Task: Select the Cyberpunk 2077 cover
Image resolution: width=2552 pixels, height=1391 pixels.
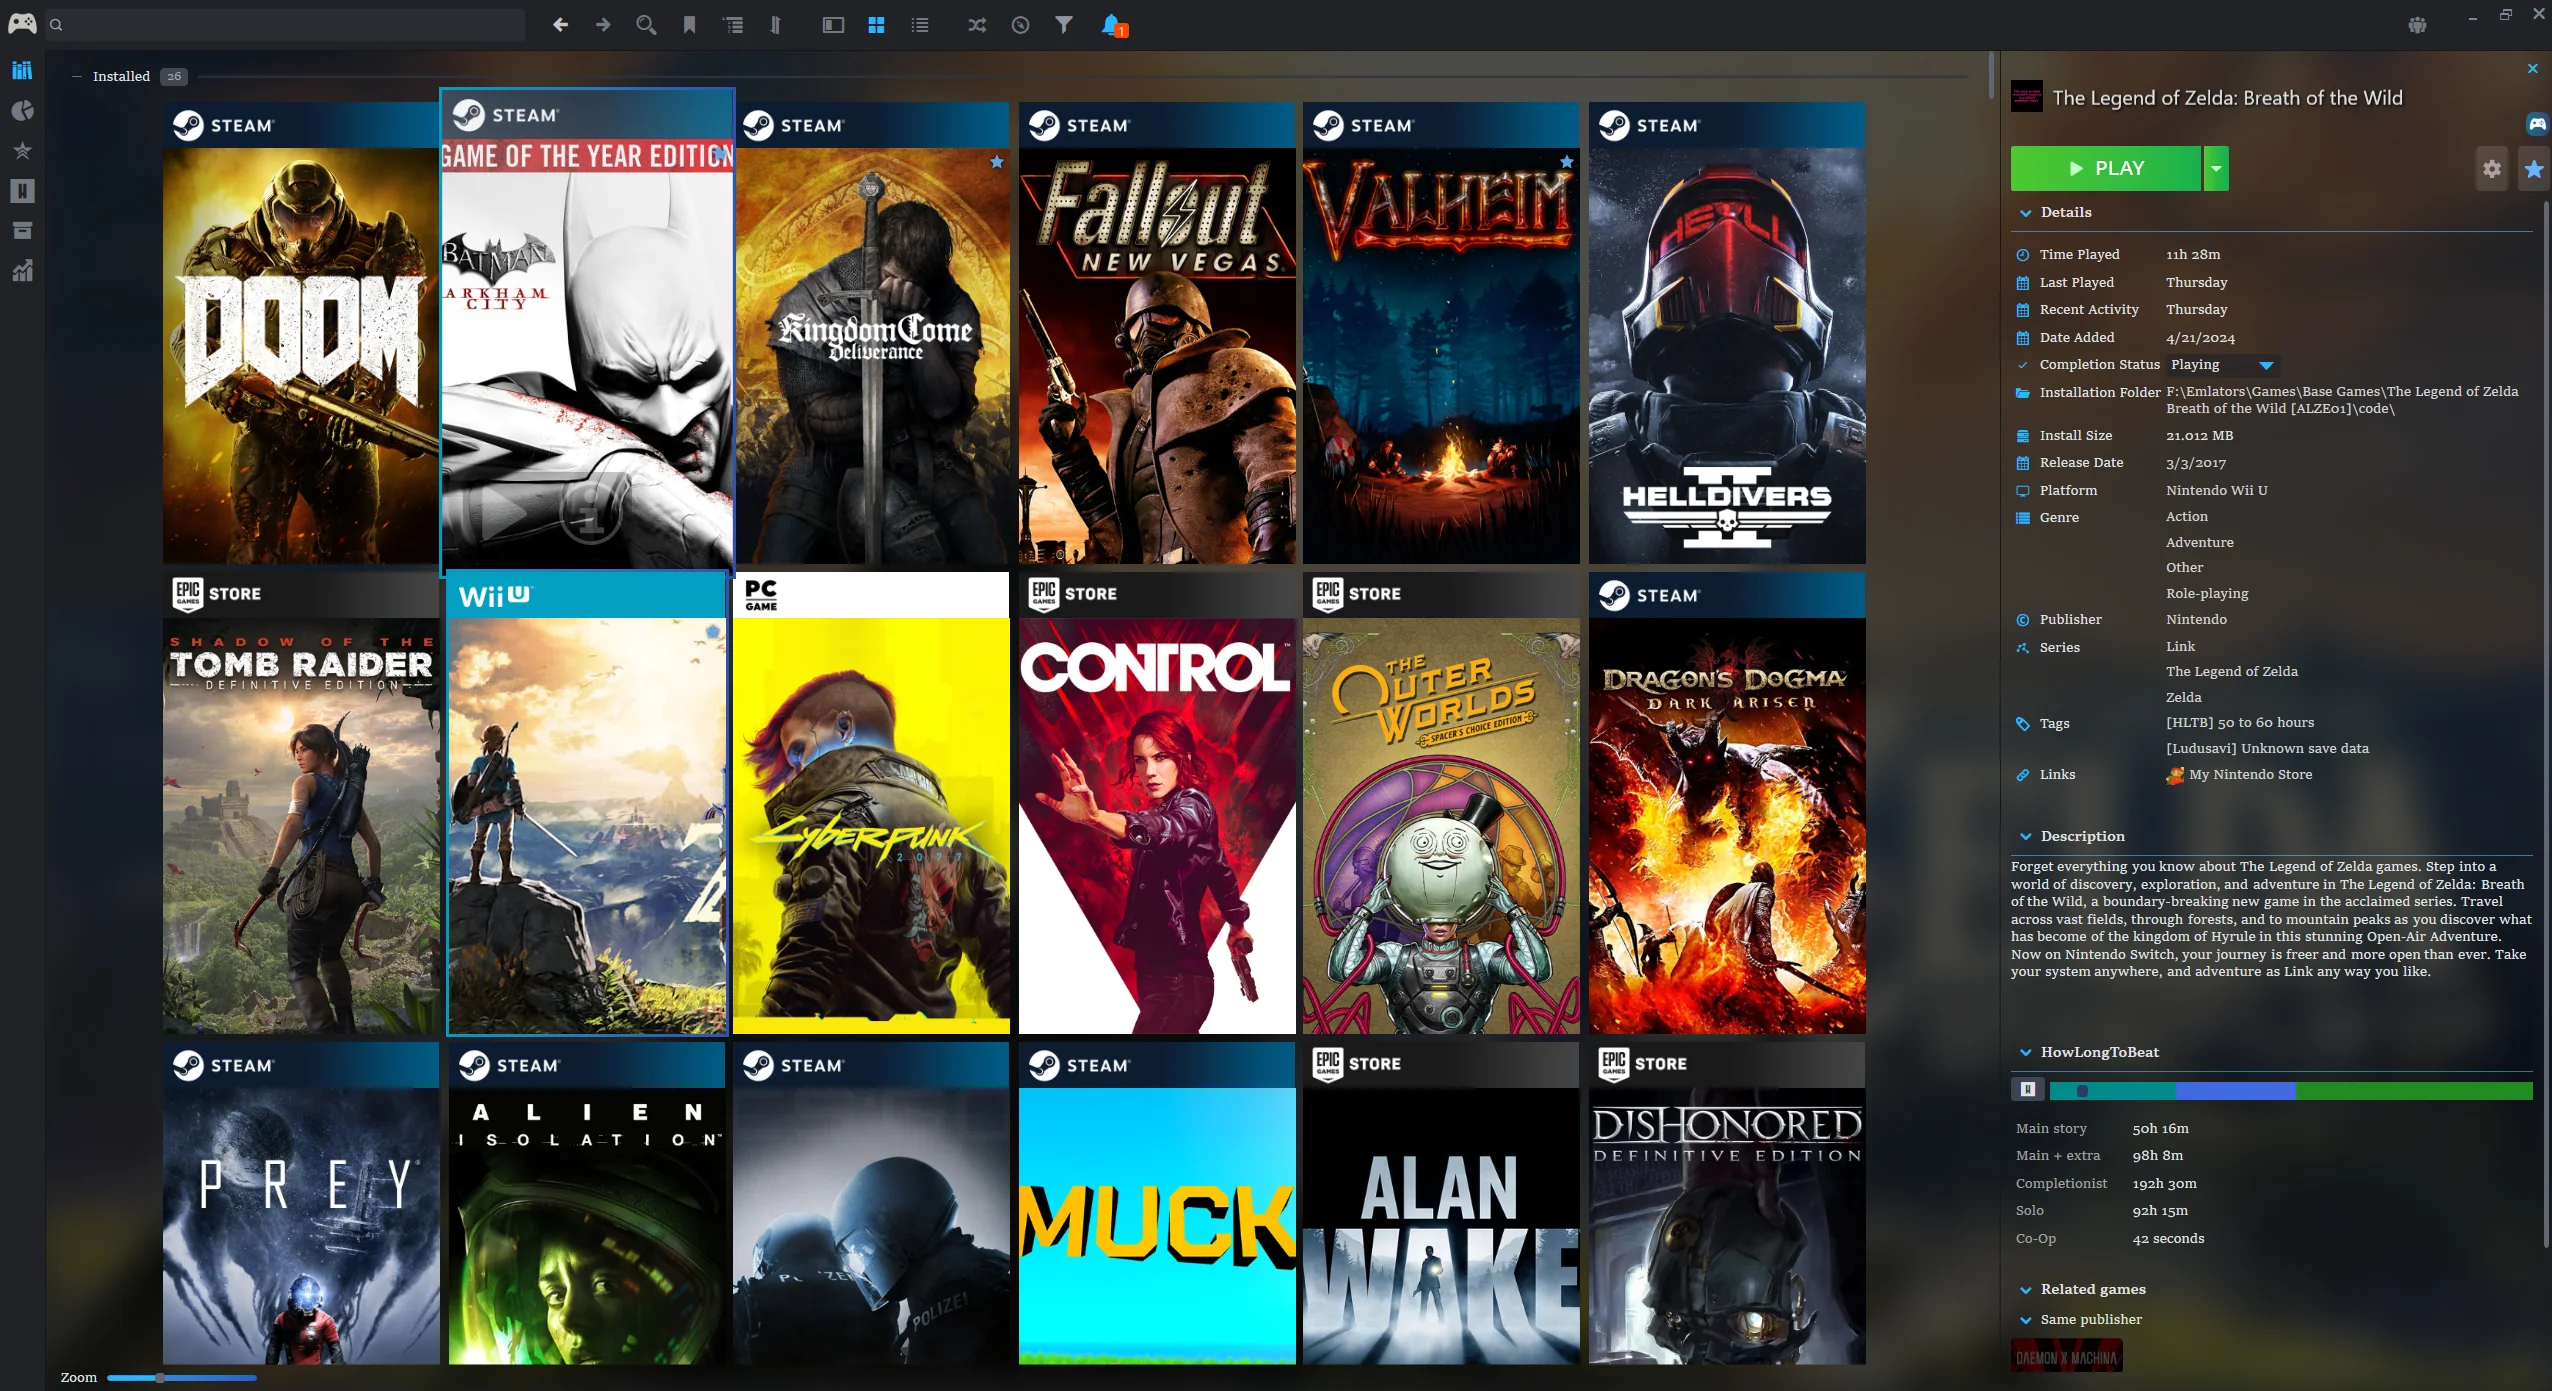Action: pos(871,803)
